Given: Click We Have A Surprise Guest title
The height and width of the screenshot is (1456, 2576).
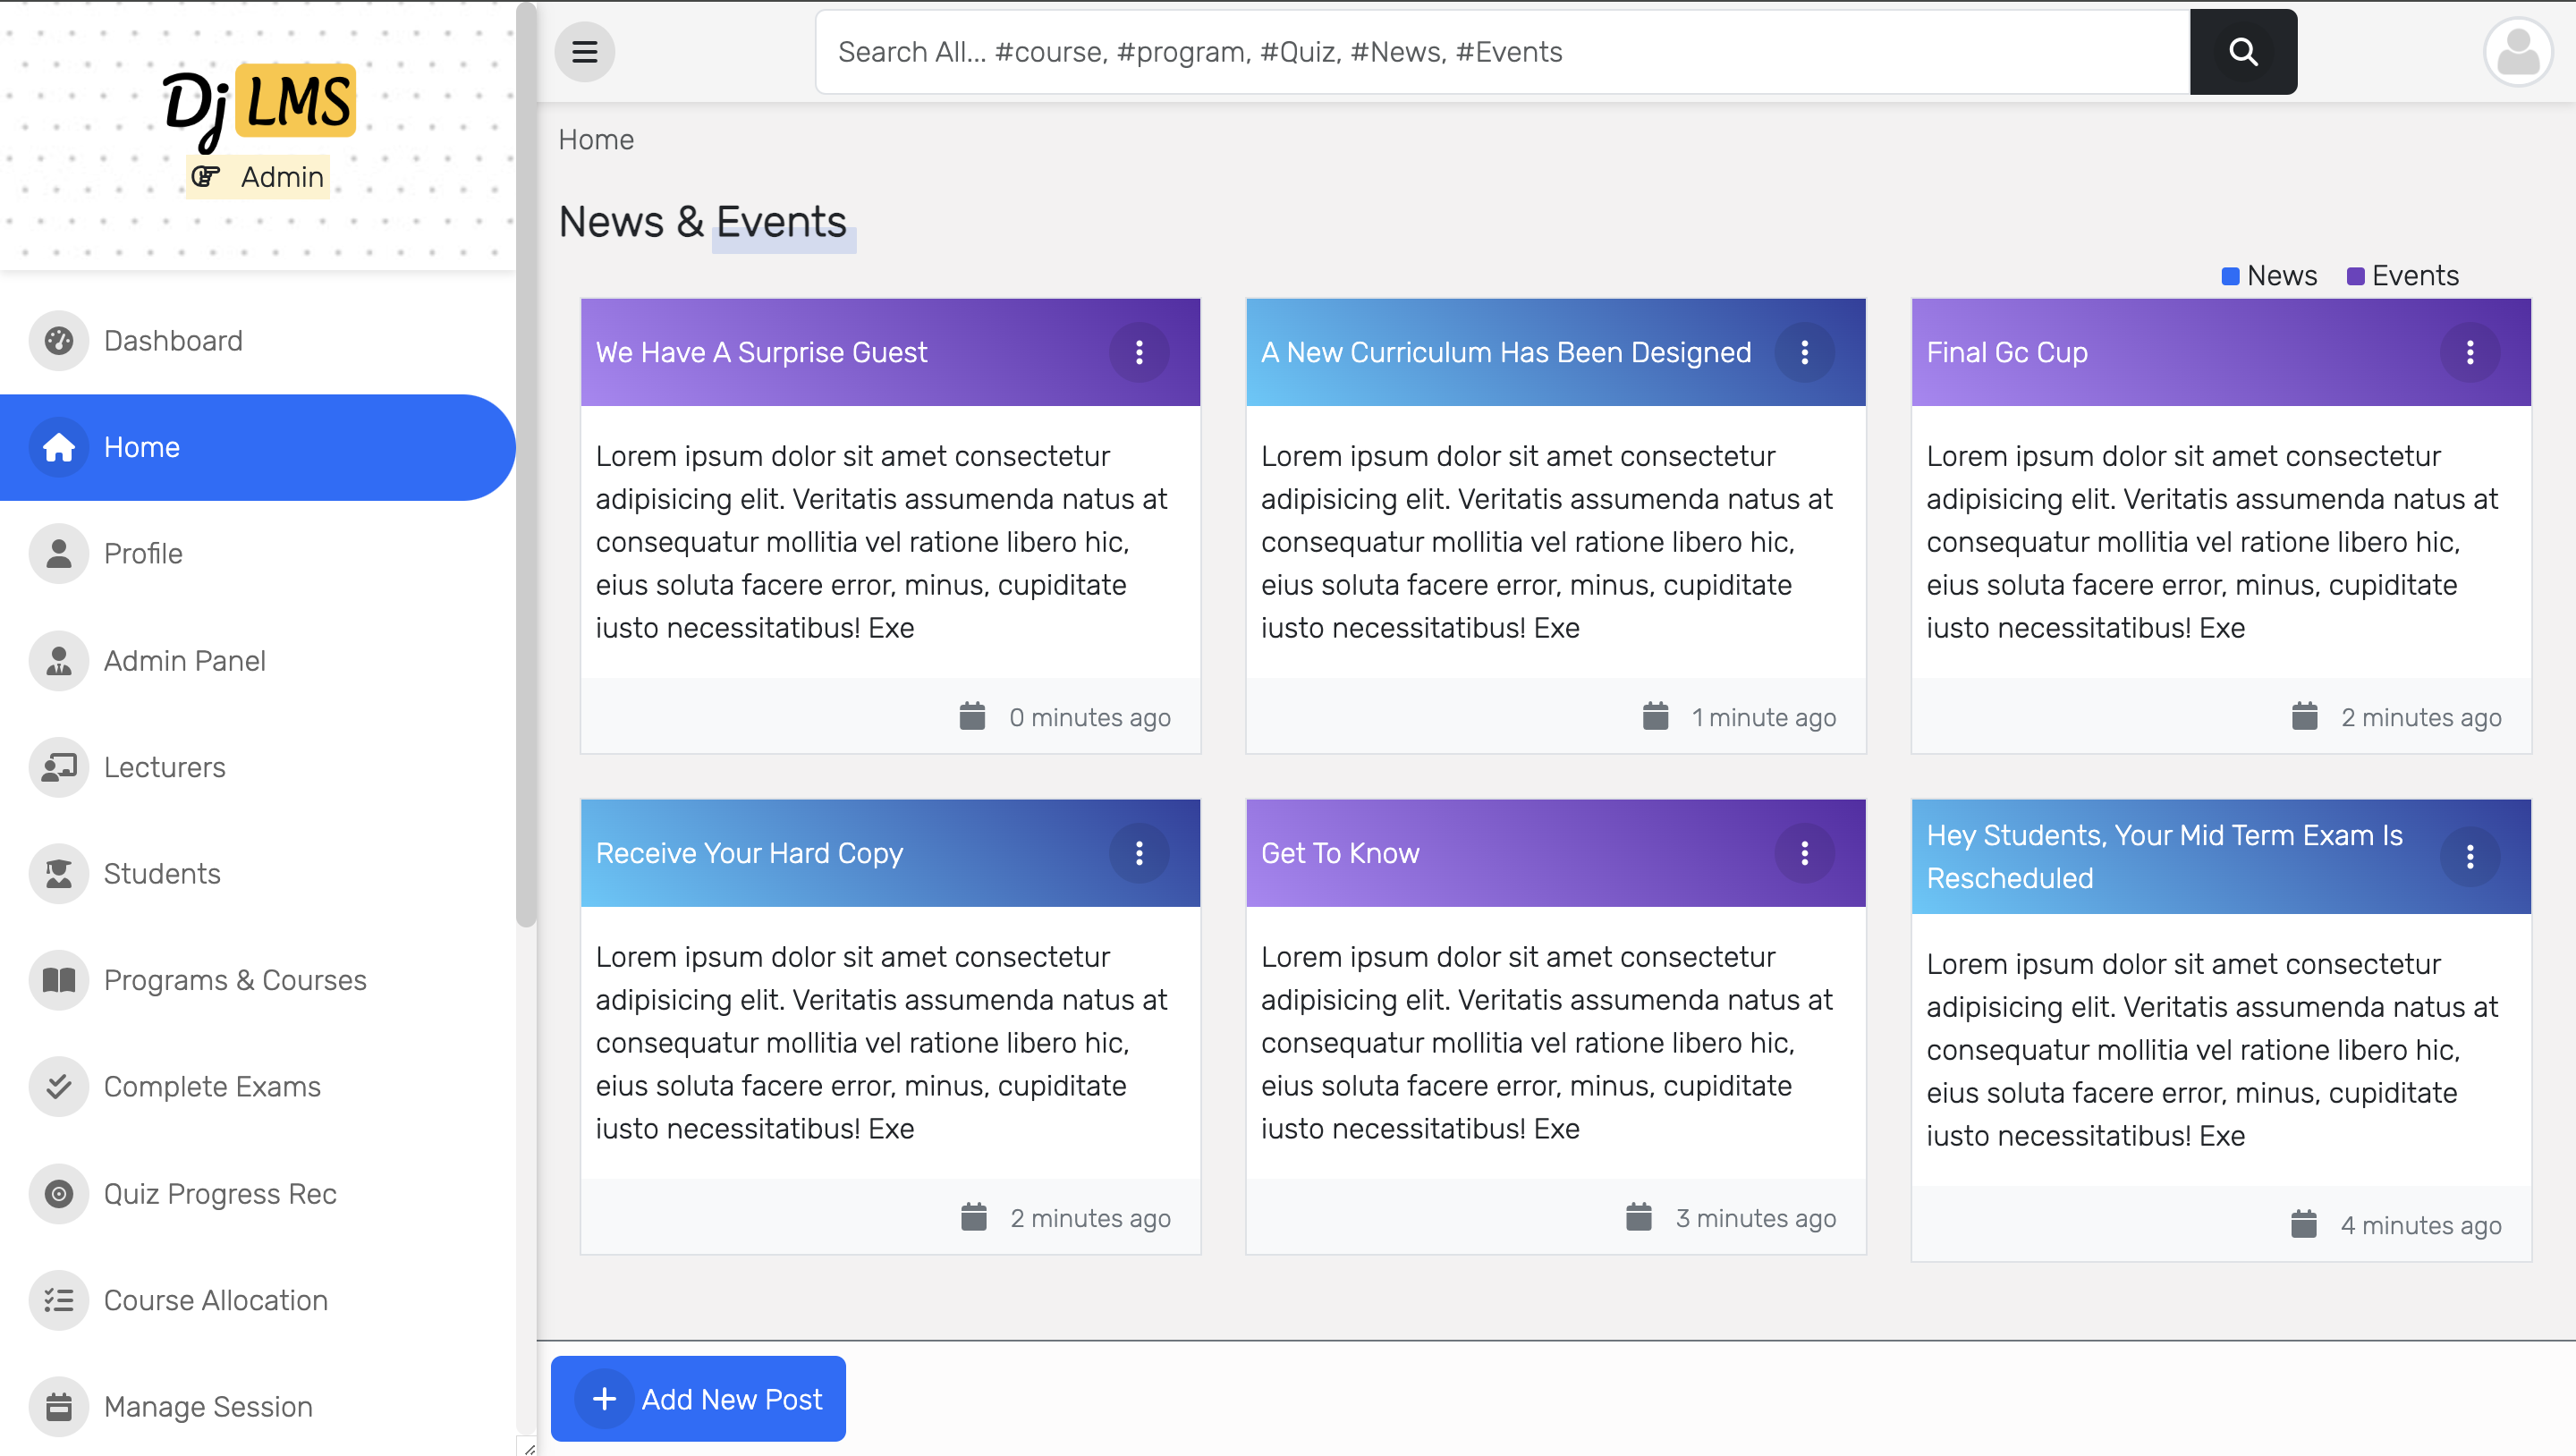Looking at the screenshot, I should coord(761,352).
